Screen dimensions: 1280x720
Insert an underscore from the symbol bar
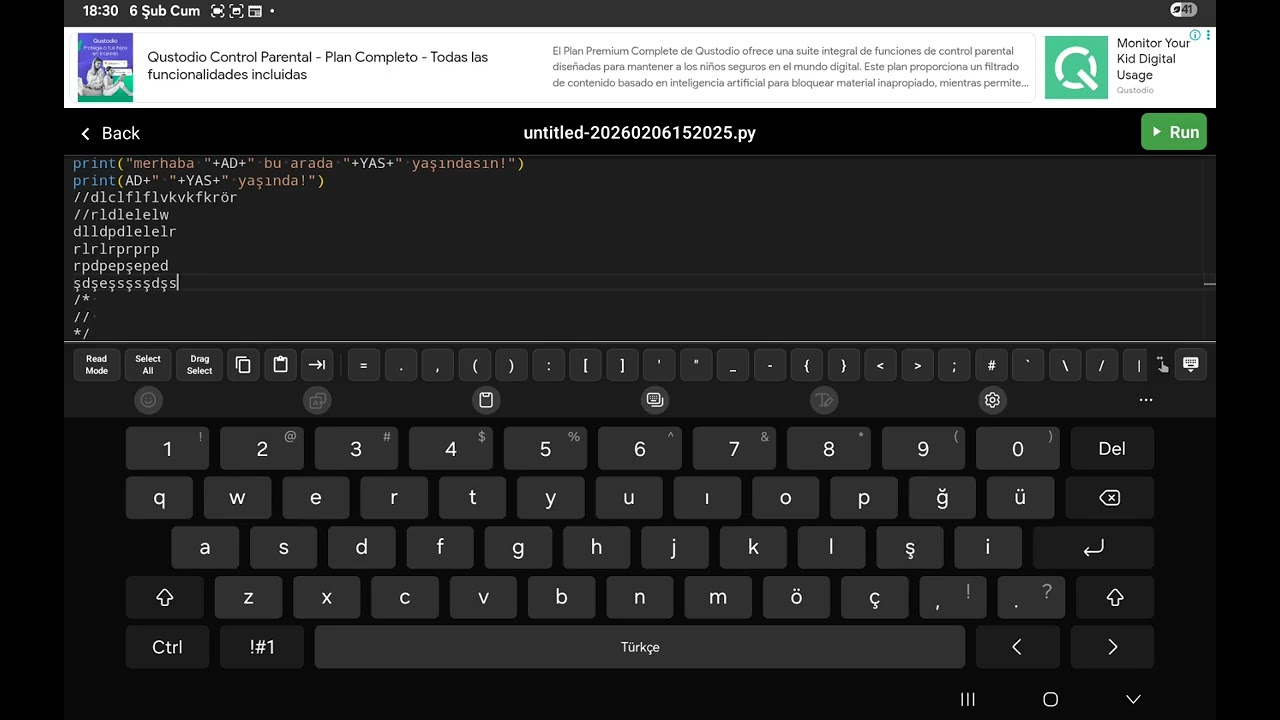pyautogui.click(x=733, y=366)
